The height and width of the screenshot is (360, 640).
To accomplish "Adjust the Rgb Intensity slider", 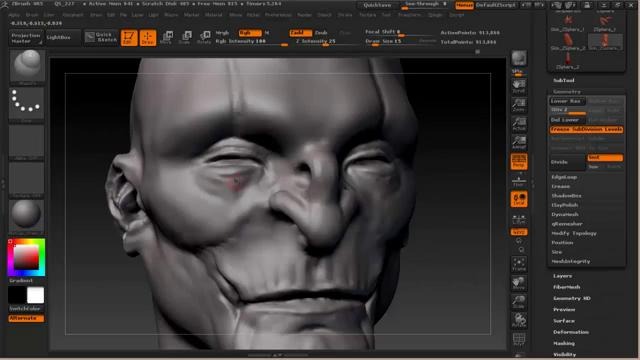I will 251,42.
